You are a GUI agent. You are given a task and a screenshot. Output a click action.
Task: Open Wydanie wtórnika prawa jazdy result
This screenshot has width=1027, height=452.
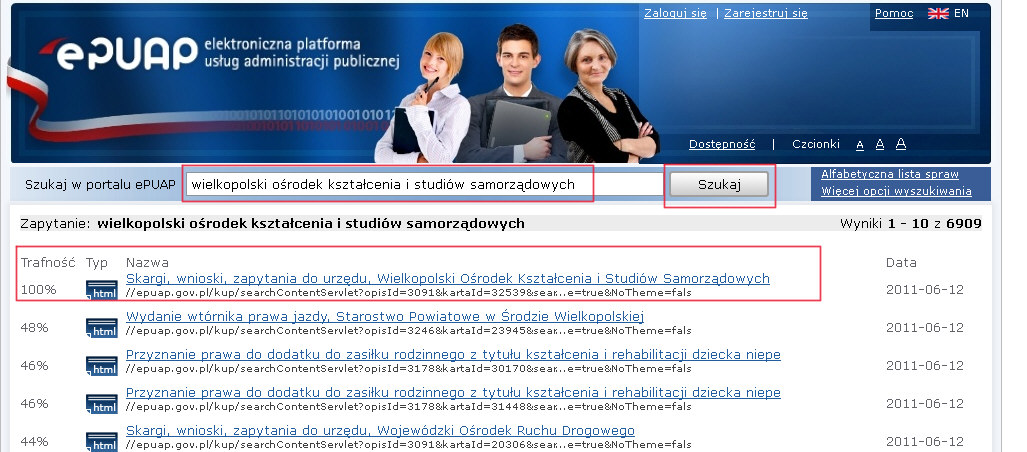[x=384, y=316]
